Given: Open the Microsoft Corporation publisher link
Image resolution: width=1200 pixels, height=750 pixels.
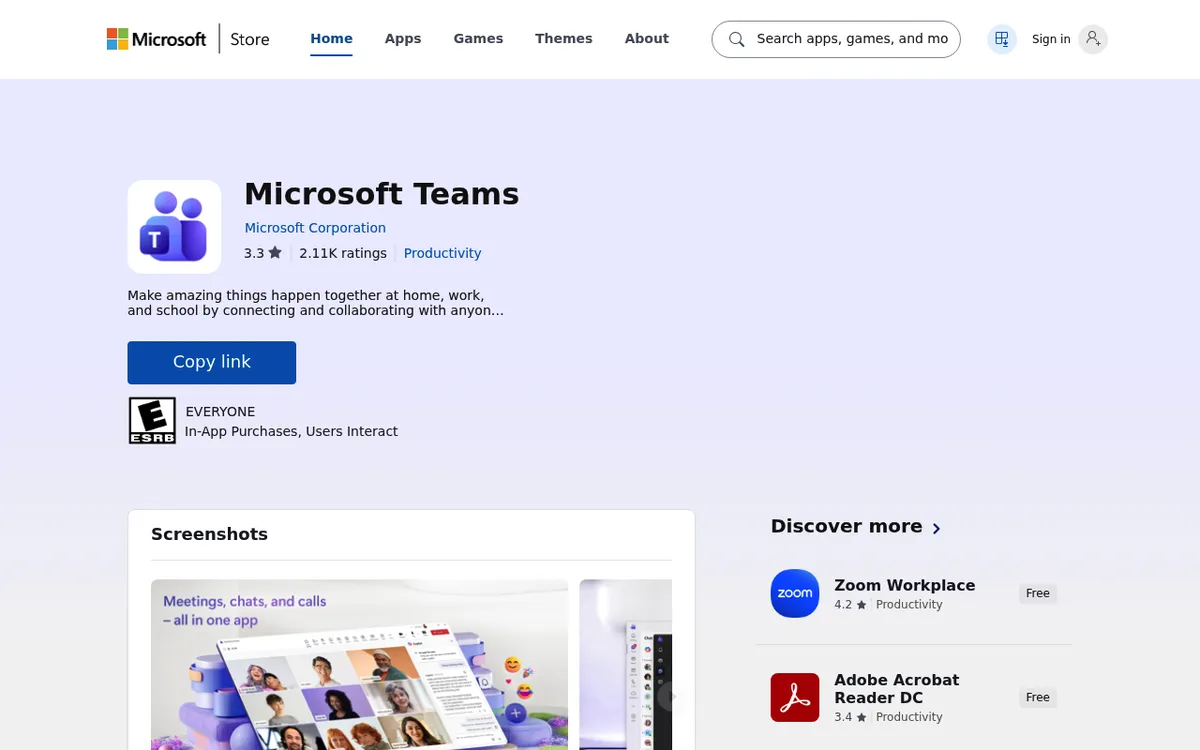Looking at the screenshot, I should tap(315, 228).
